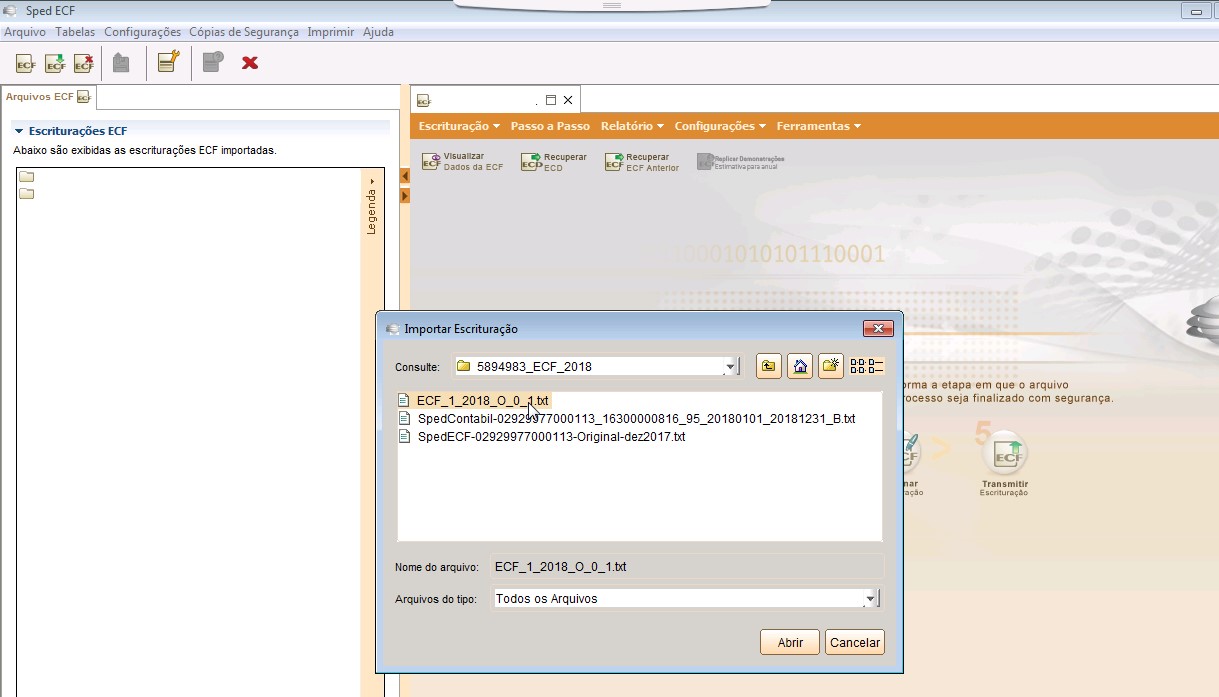Click the import ECF icon with green arrow
The width and height of the screenshot is (1219, 697).
tap(55, 63)
